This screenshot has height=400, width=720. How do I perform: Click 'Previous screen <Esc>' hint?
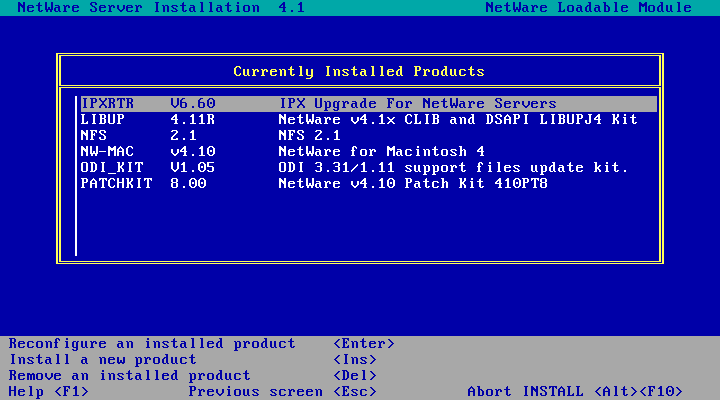pos(282,392)
